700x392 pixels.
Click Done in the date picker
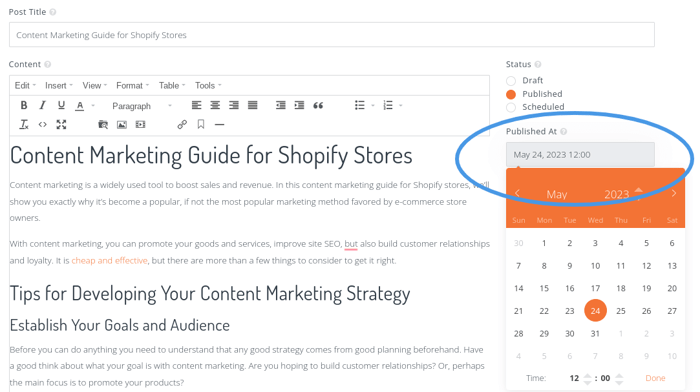[655, 378]
